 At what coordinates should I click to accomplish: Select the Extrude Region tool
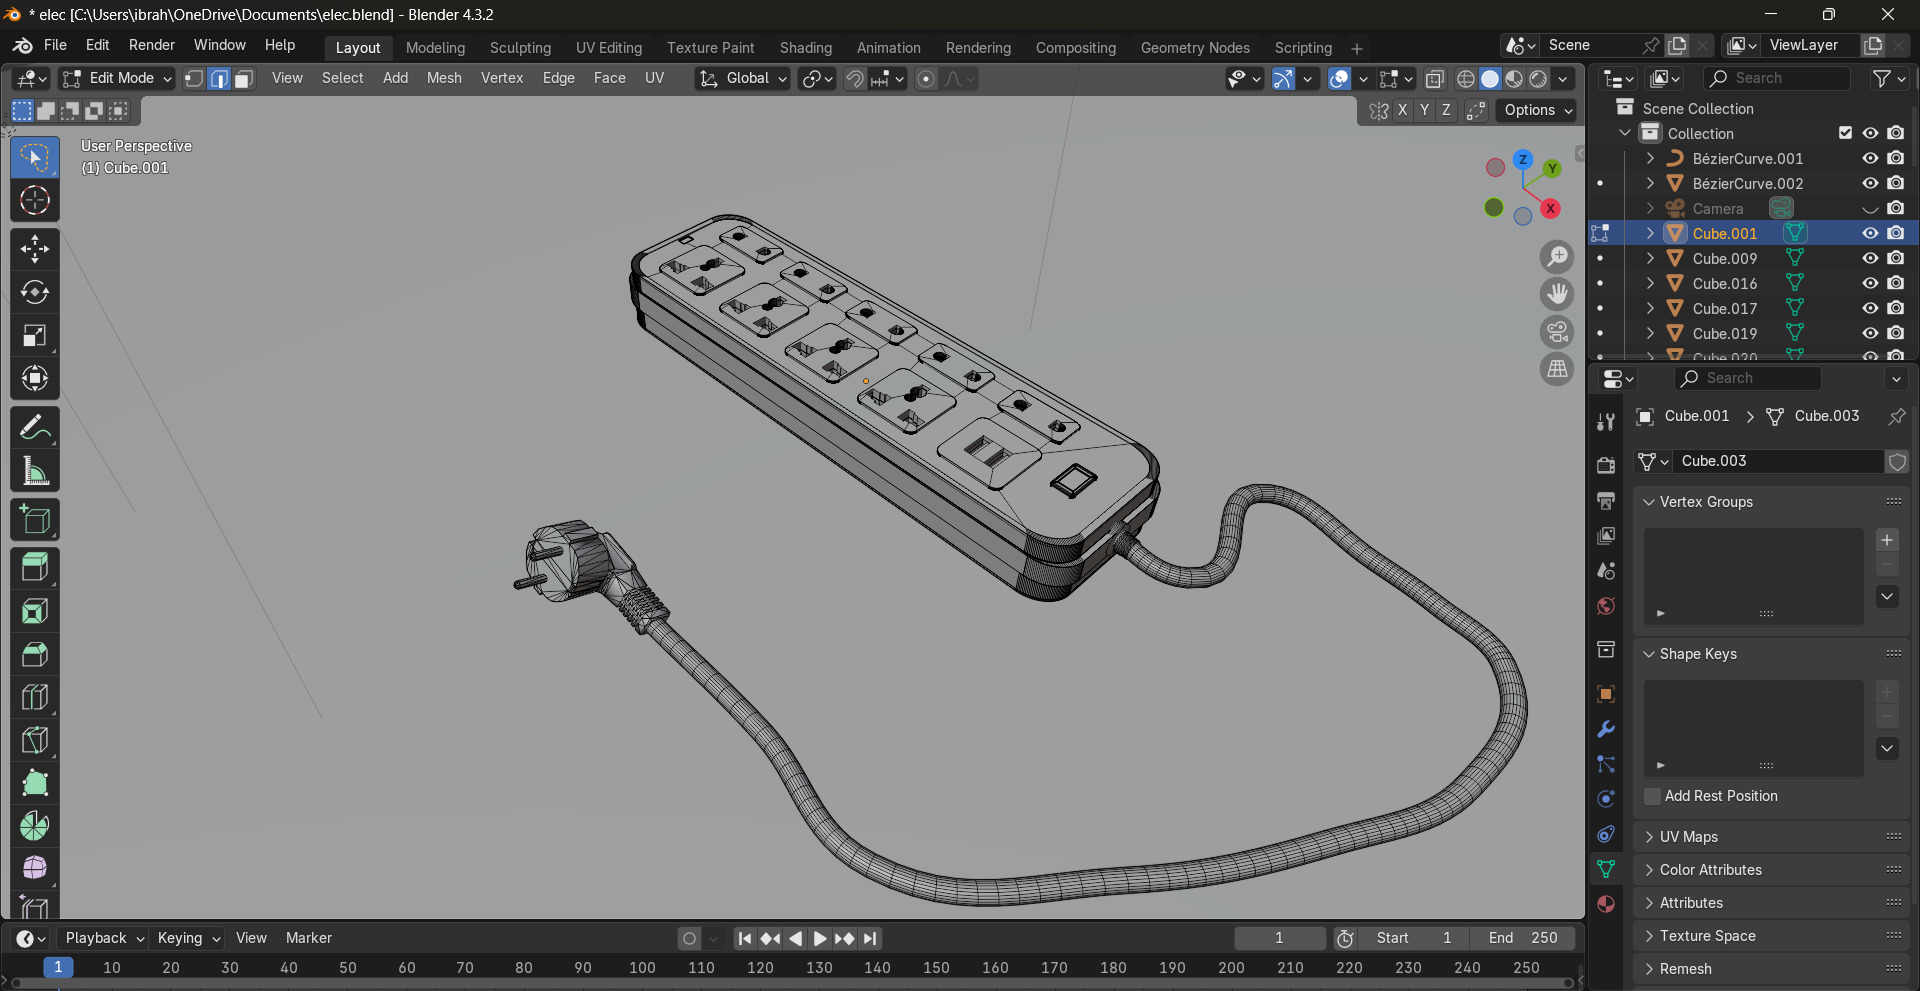pos(35,568)
